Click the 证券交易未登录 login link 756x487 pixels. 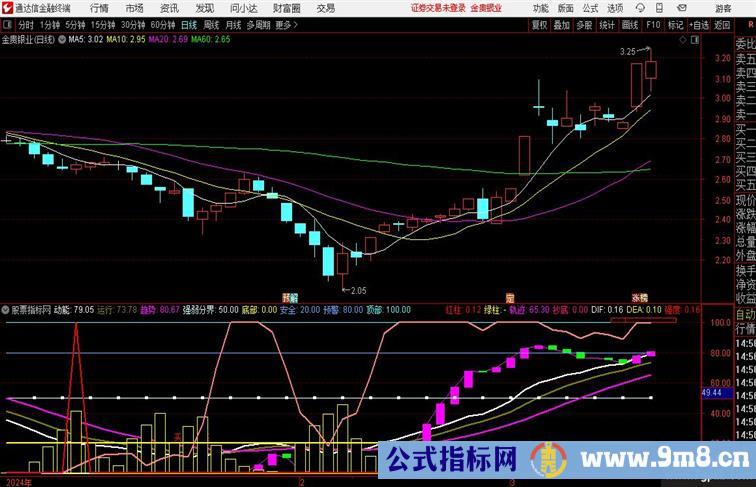tap(438, 8)
